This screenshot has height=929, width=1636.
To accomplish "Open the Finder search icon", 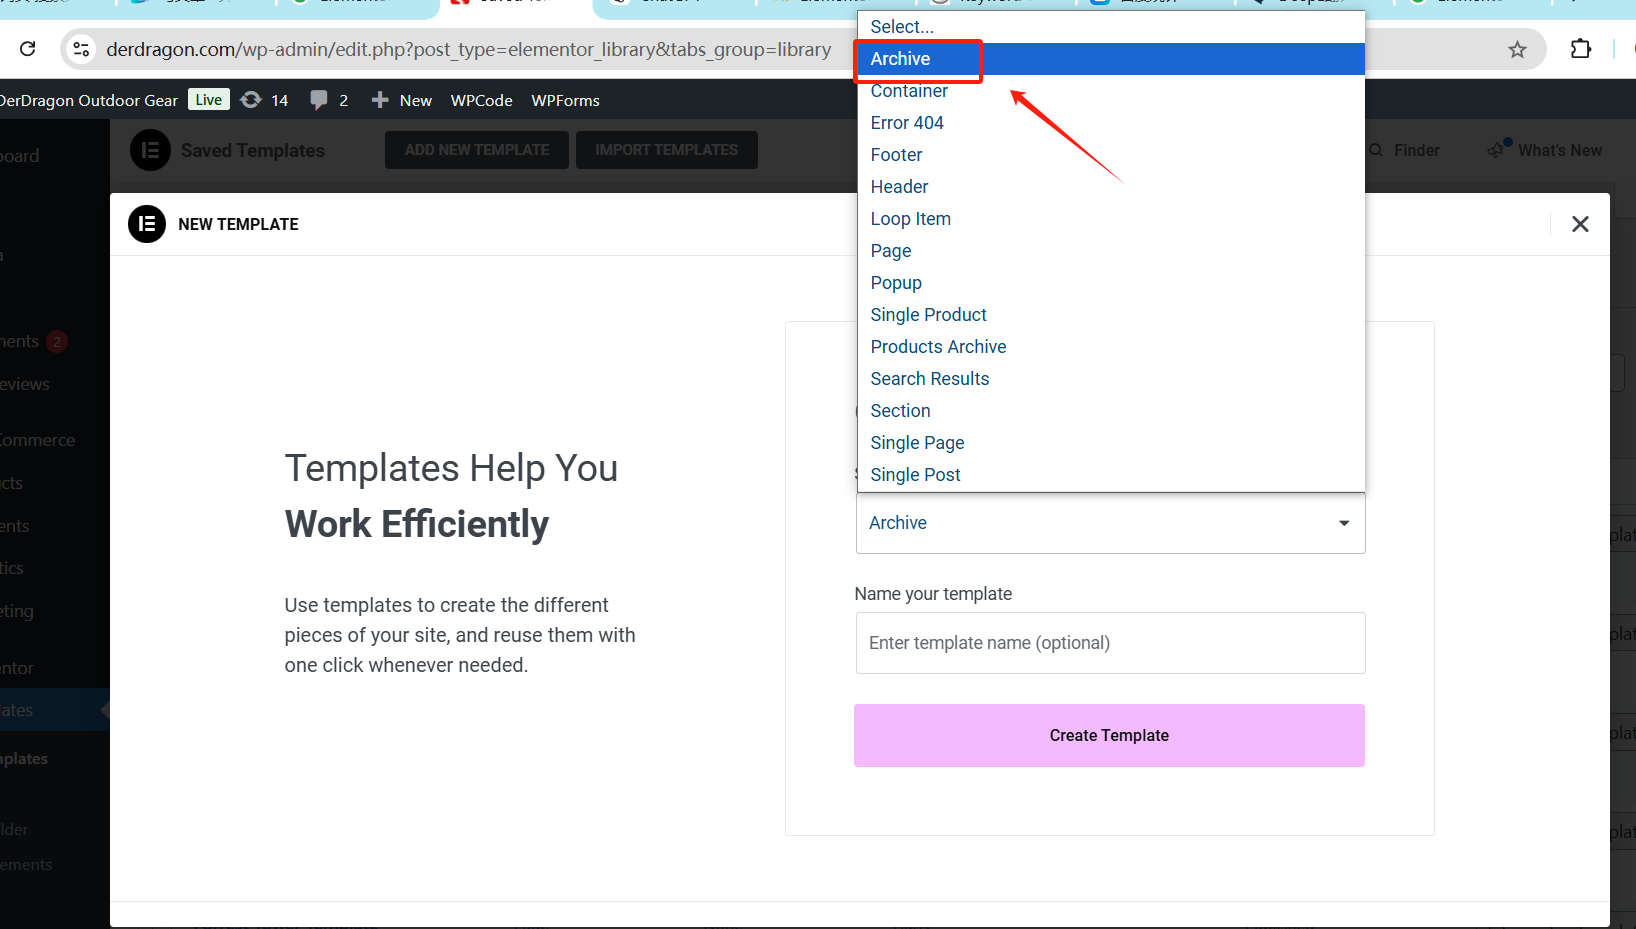I will pyautogui.click(x=1377, y=150).
